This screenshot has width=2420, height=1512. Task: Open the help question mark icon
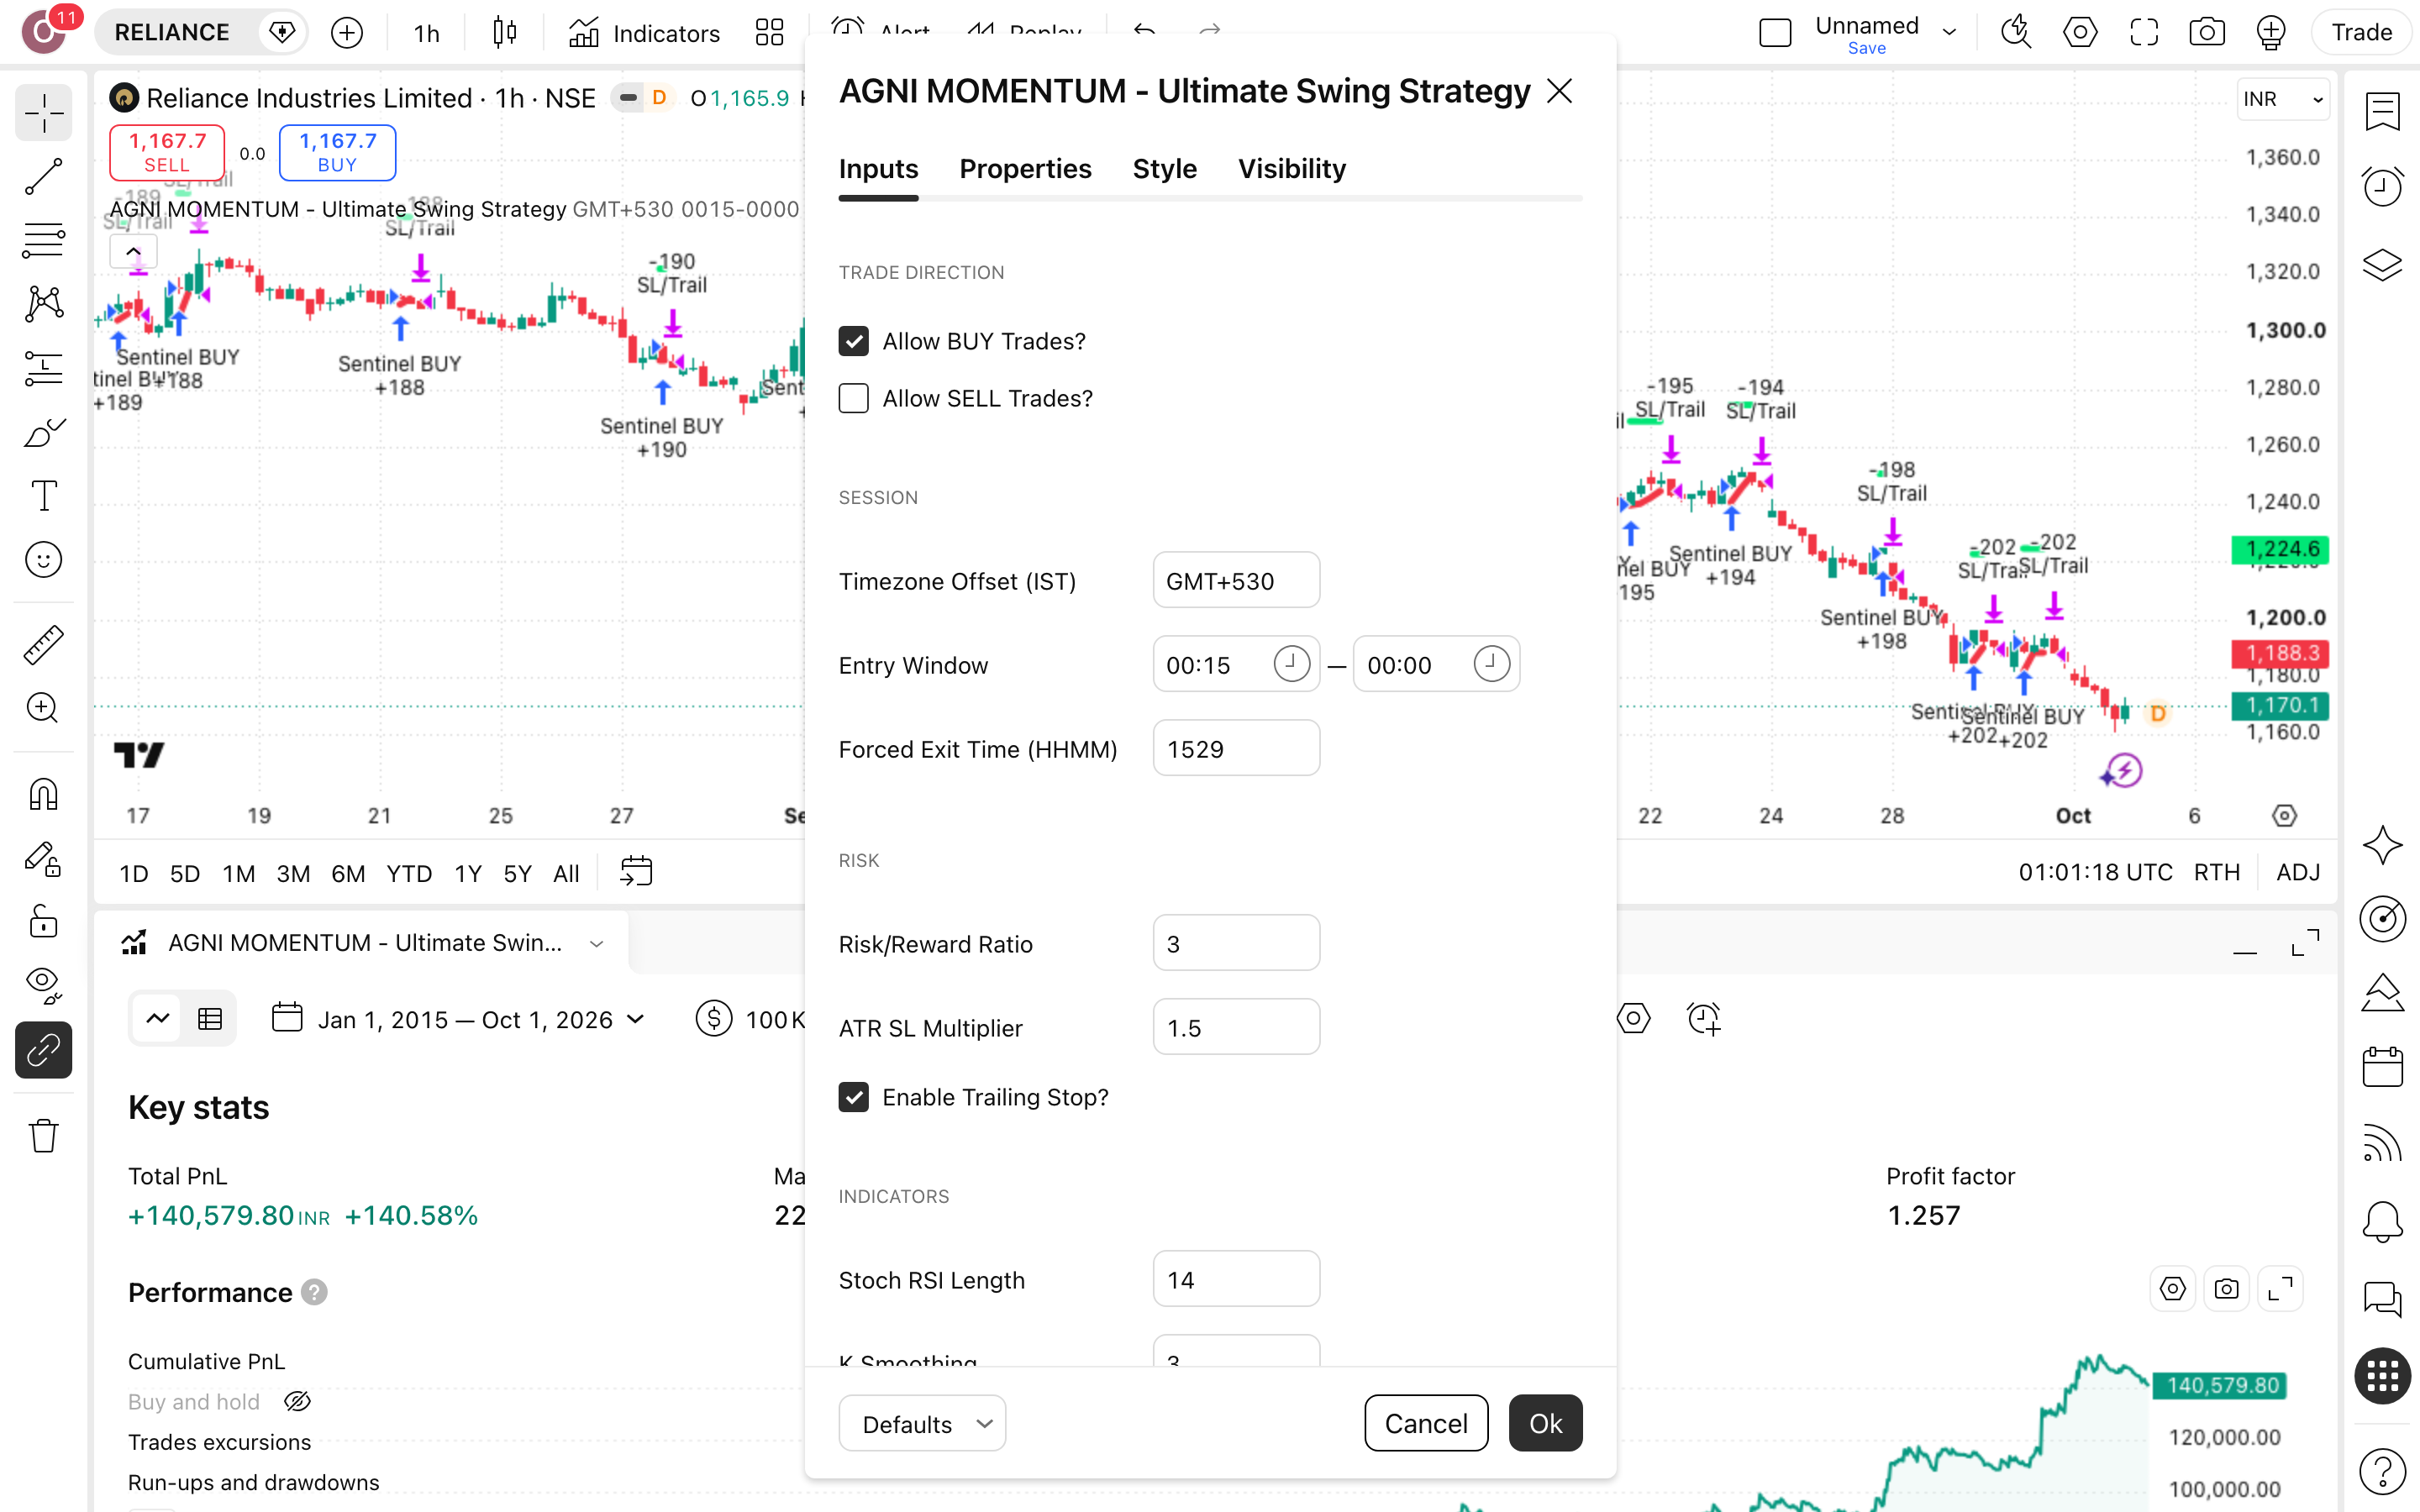(x=2382, y=1470)
